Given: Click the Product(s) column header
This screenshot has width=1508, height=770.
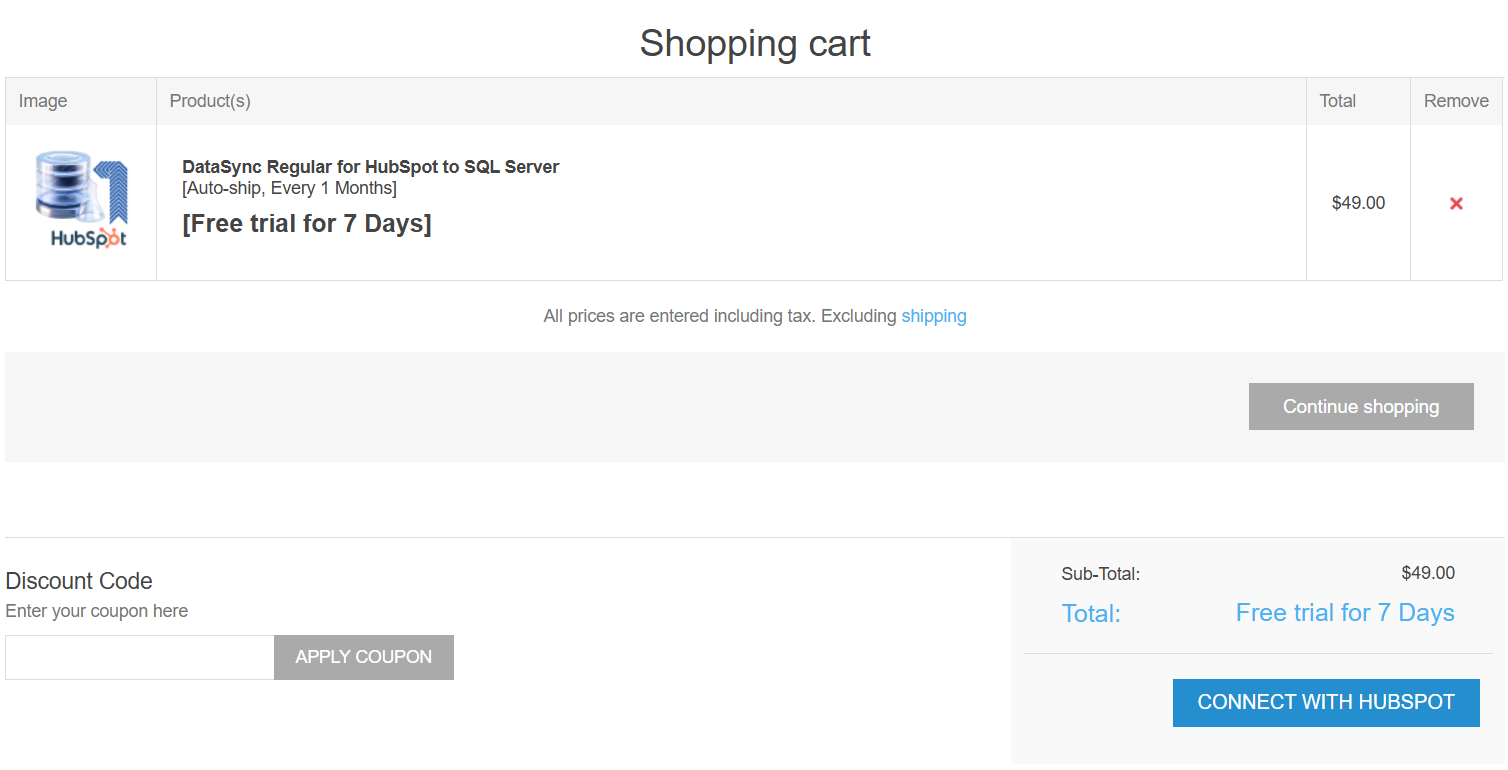Looking at the screenshot, I should [x=210, y=101].
